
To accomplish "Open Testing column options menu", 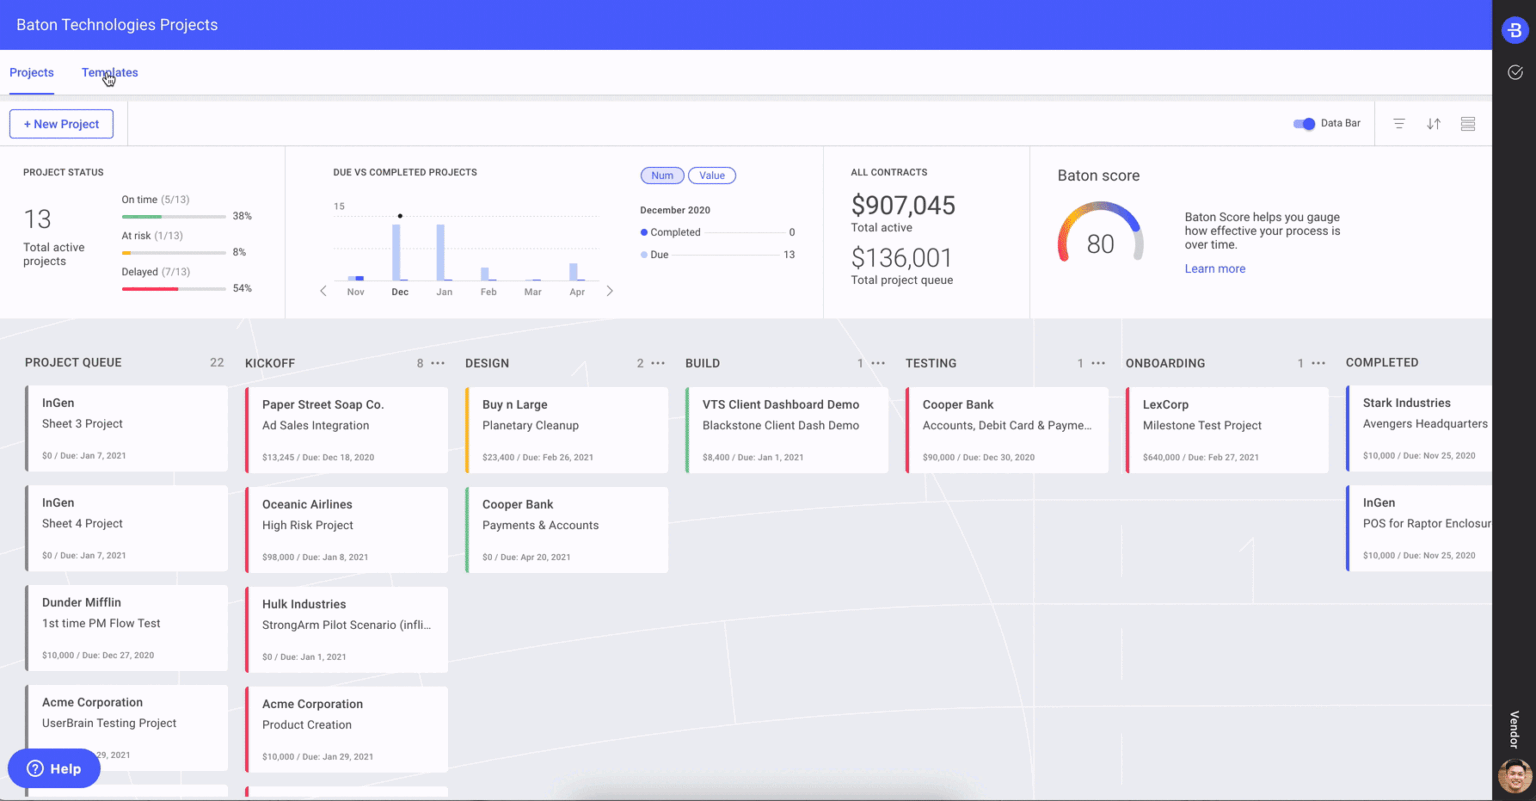I will coord(1098,363).
